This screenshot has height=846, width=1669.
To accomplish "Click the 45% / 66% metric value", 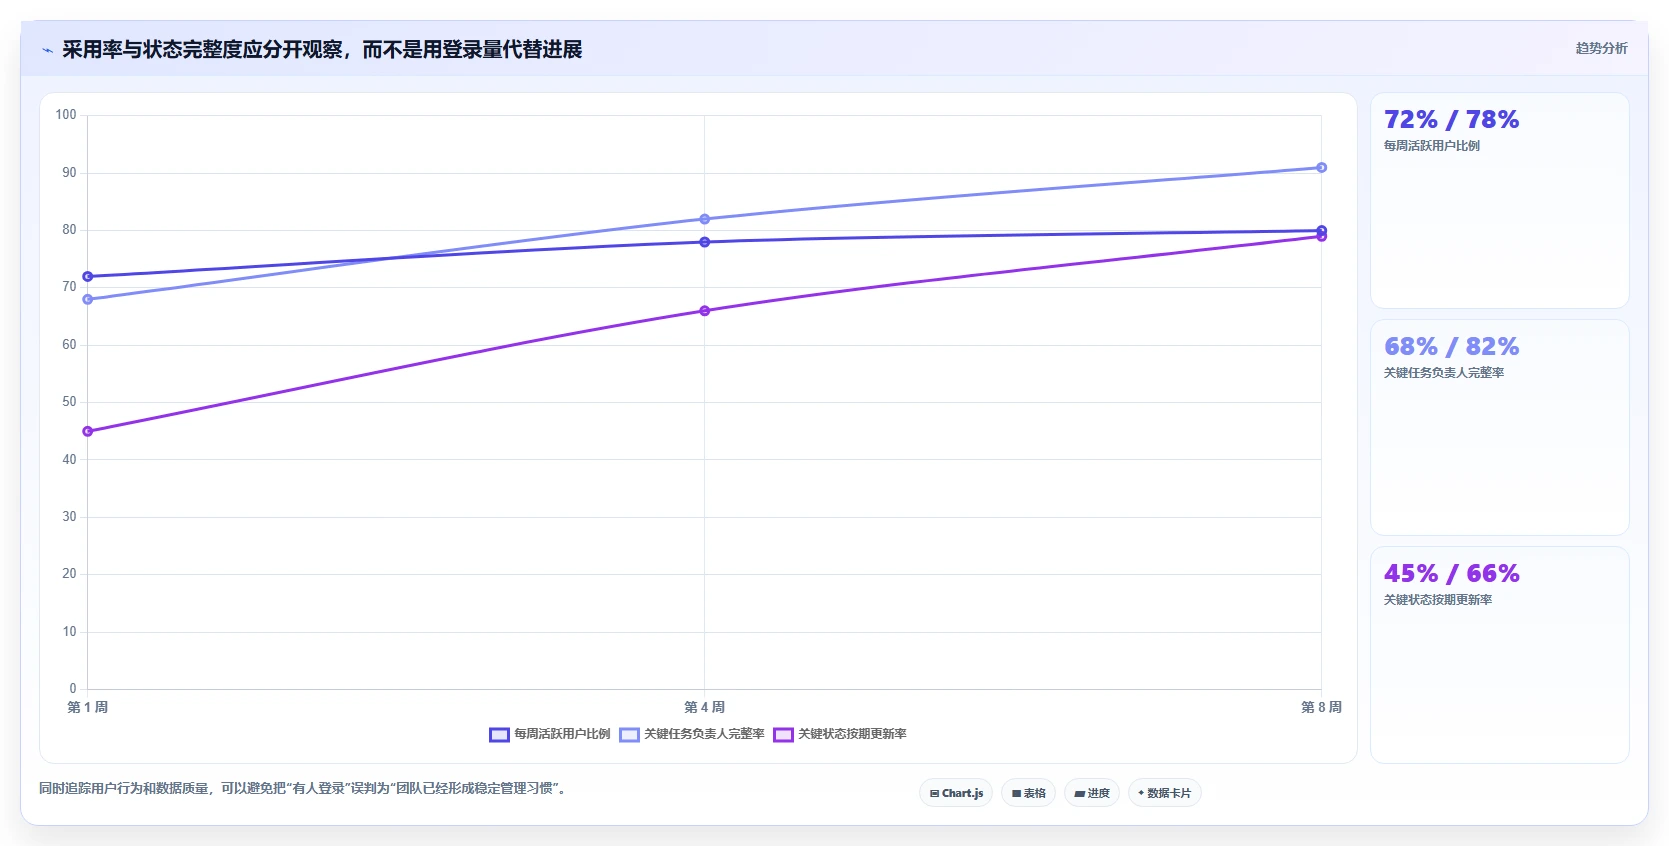I will pos(1451,574).
